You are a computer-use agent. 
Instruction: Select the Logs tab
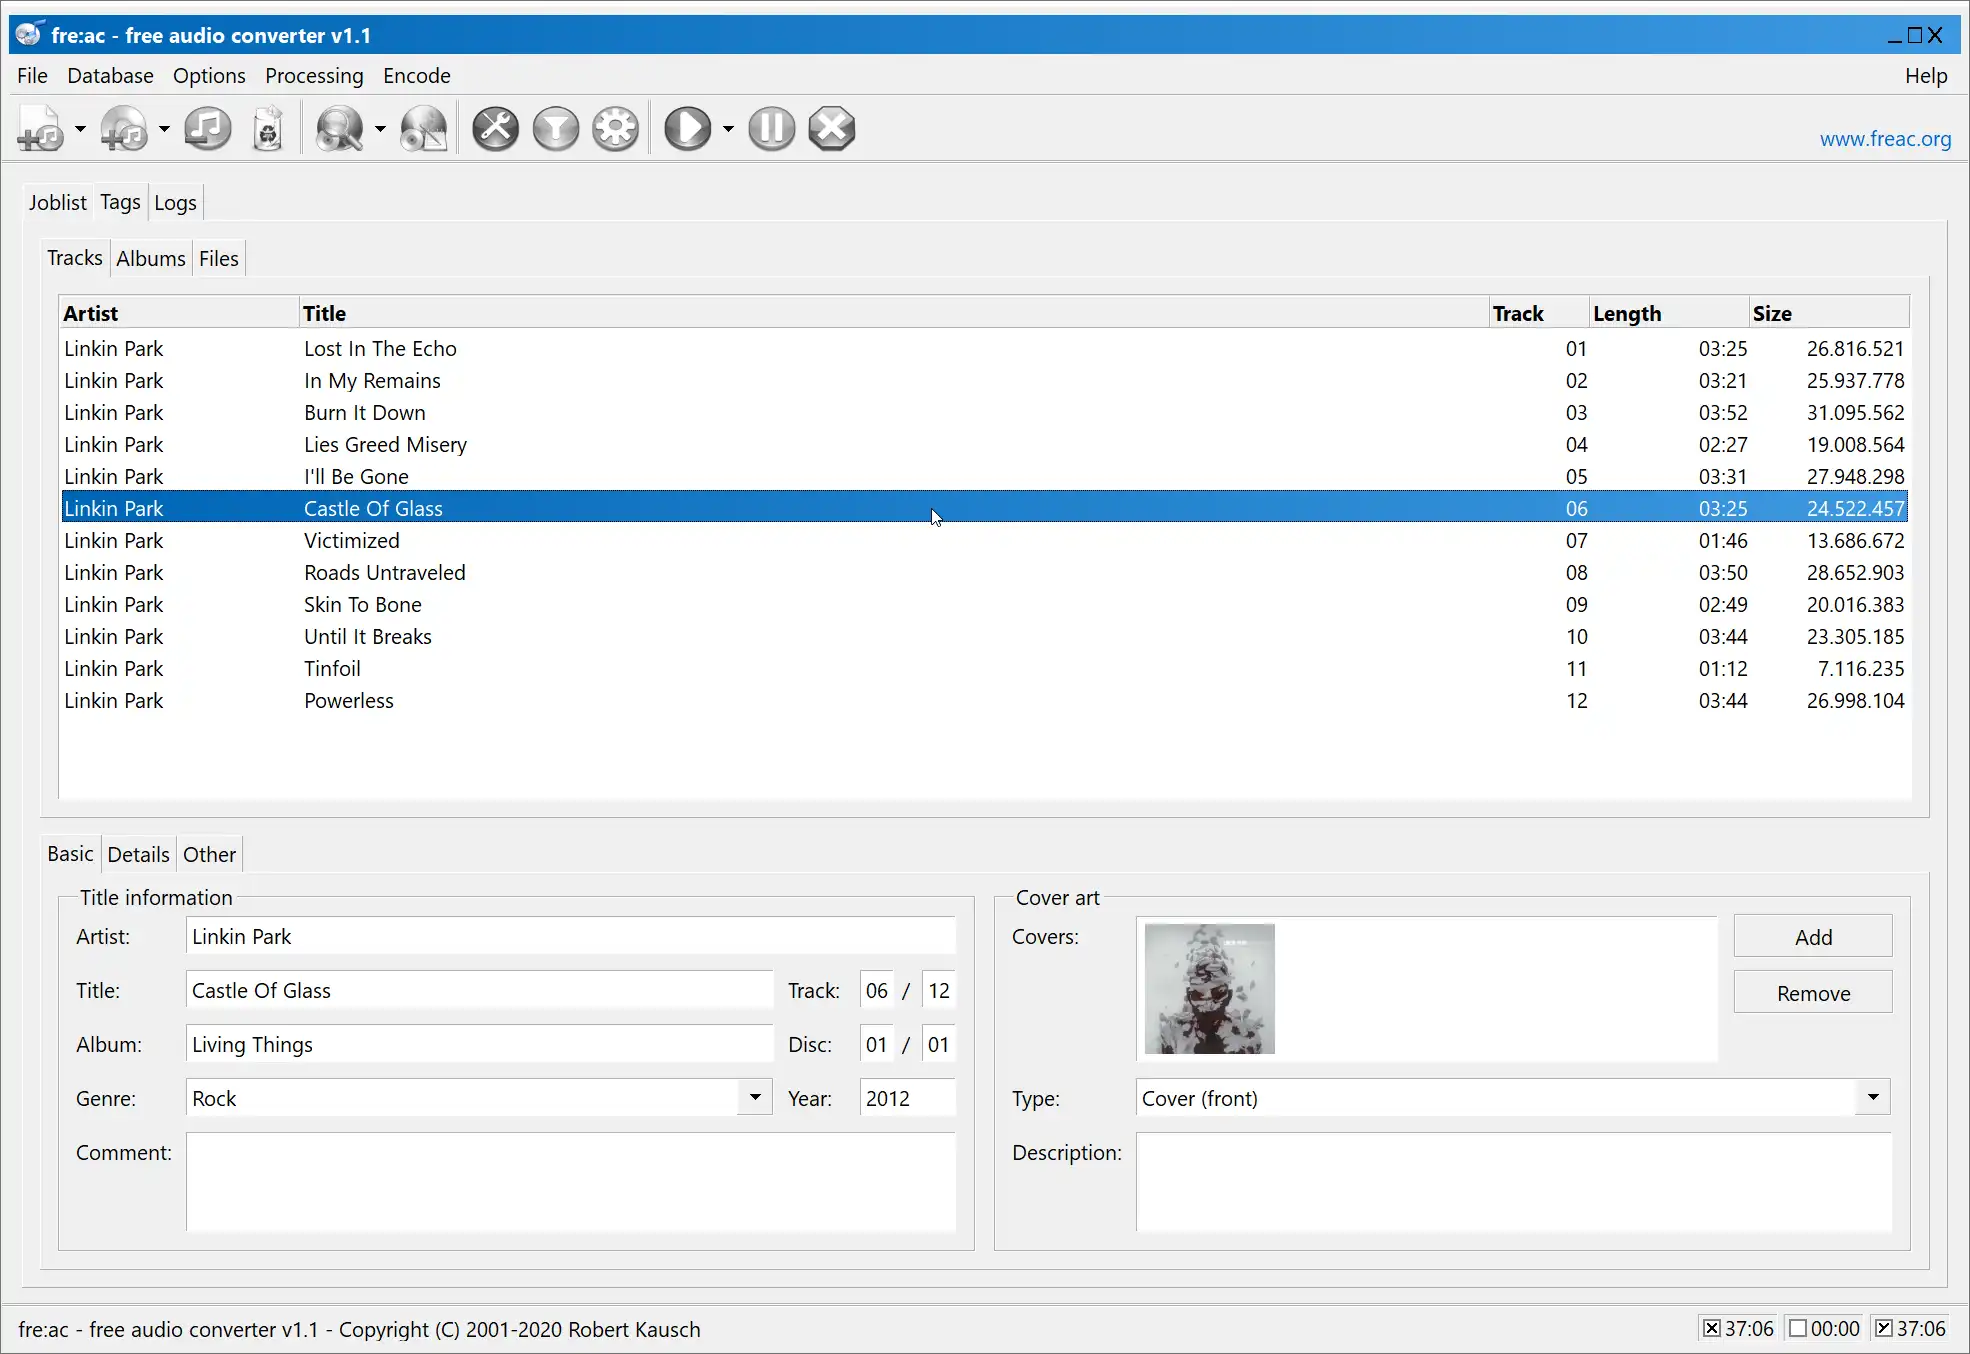(x=175, y=201)
